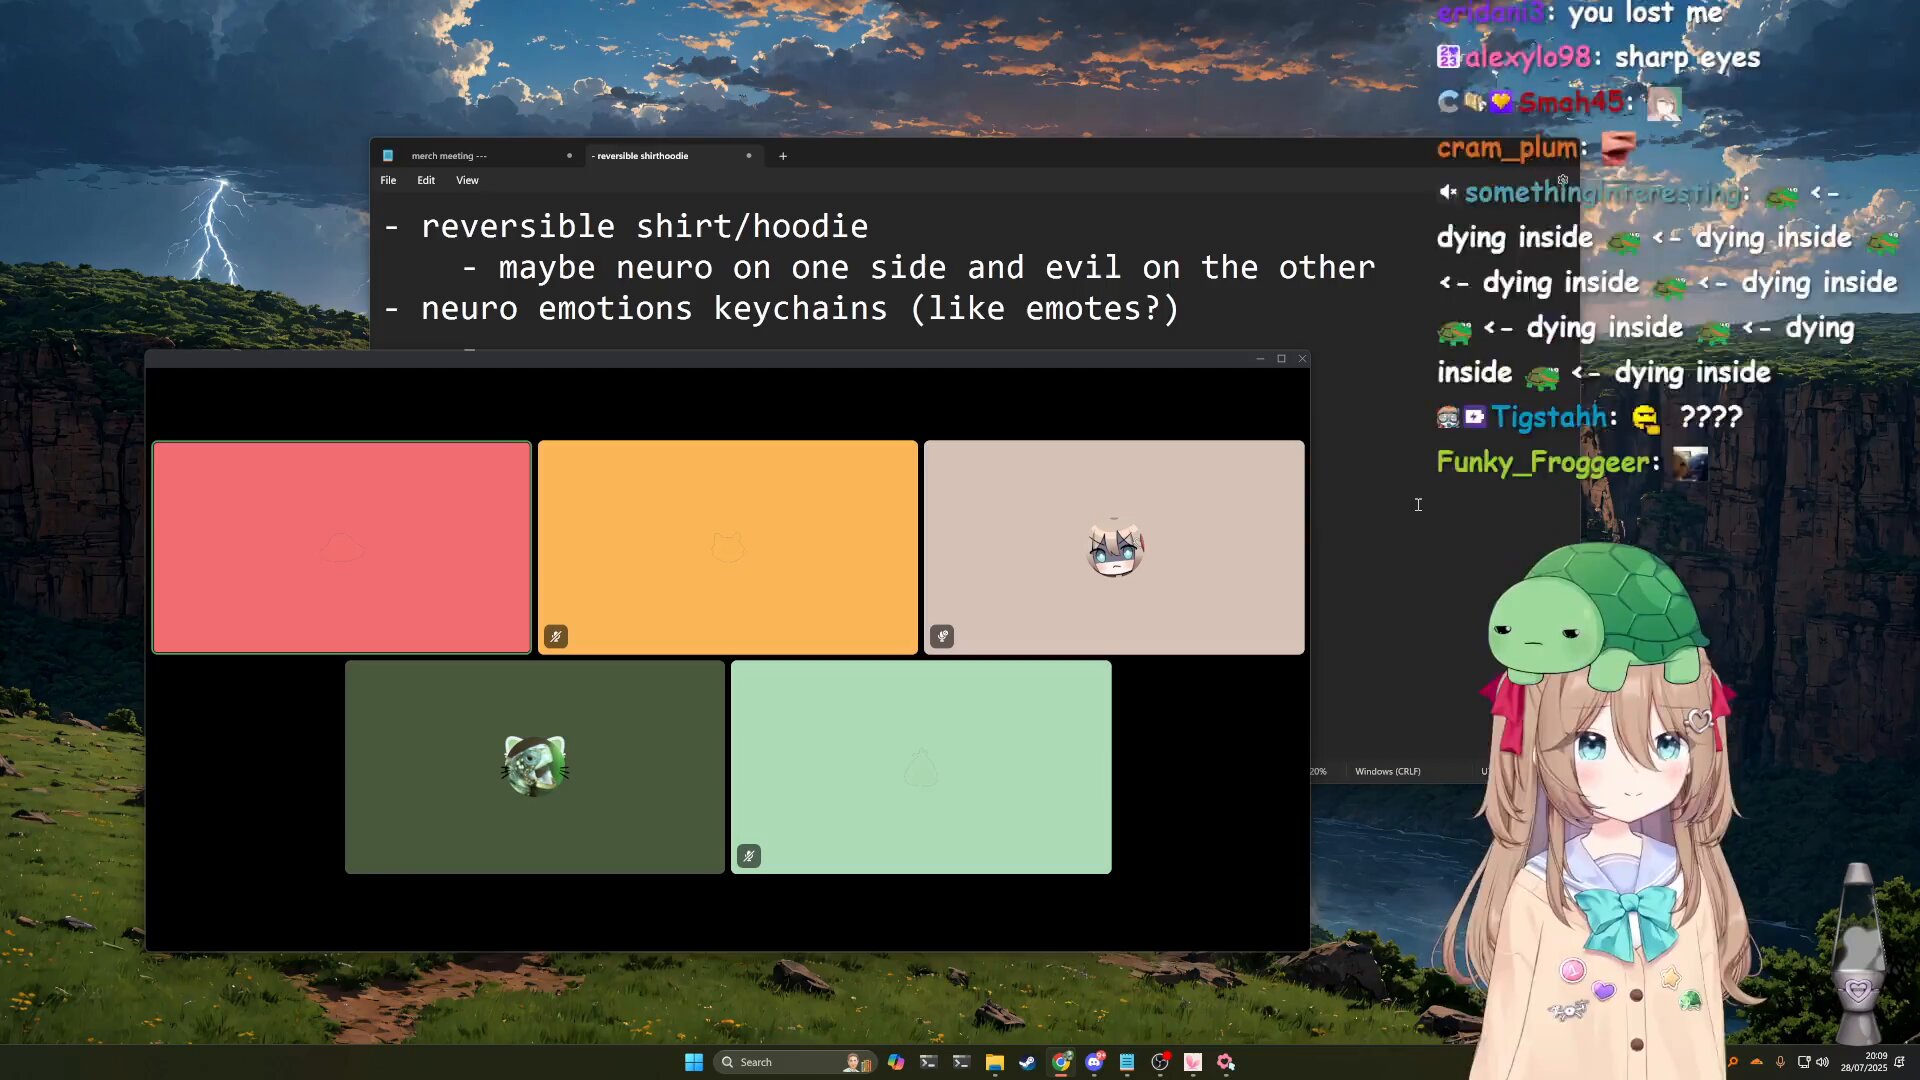
Task: Open the first terminal icon on the taskbar
Action: click(x=928, y=1062)
